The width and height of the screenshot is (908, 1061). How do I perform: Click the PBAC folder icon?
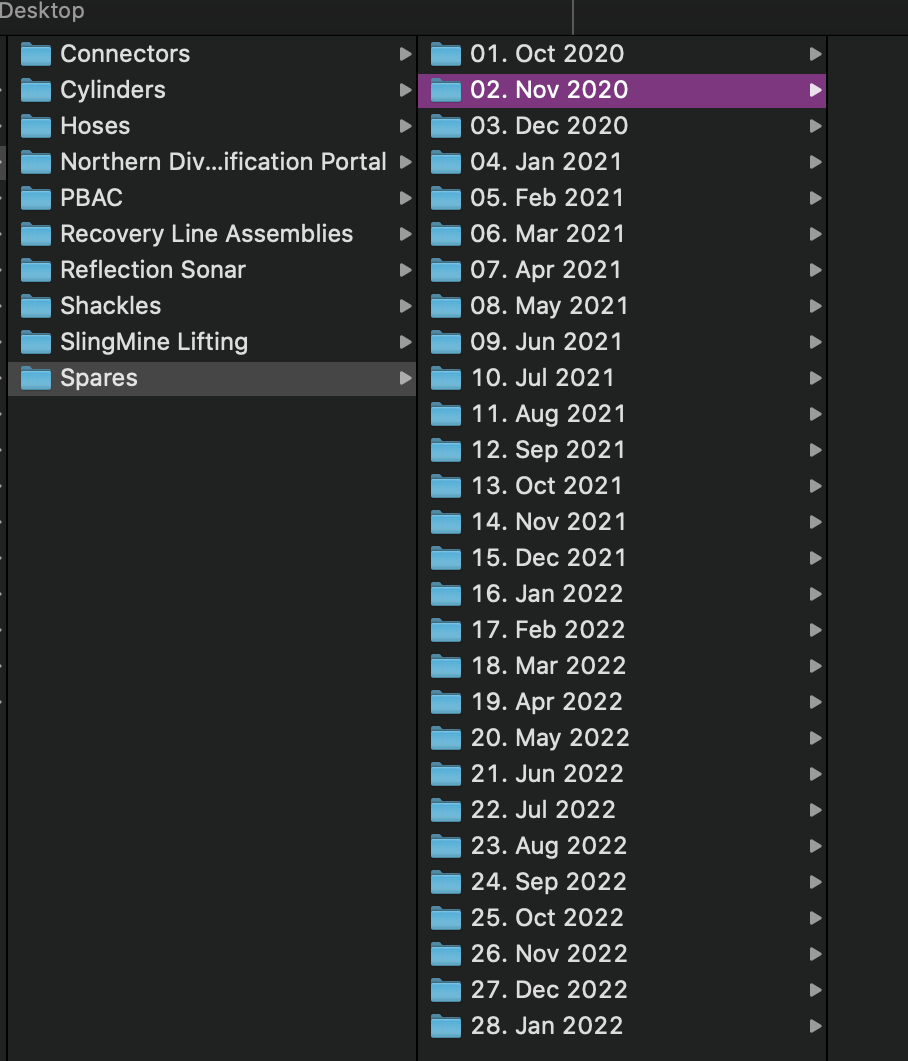tap(36, 198)
